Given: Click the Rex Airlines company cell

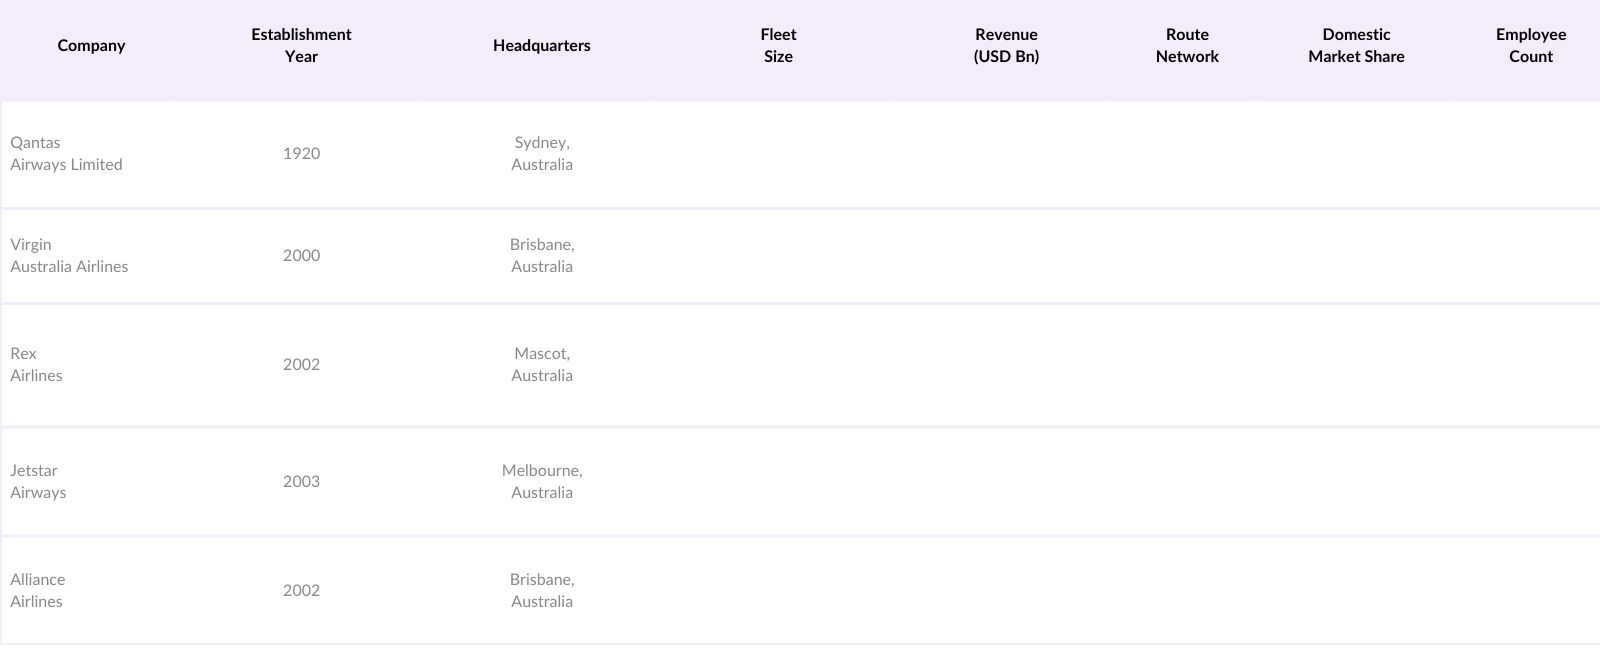Looking at the screenshot, I should click(36, 365).
